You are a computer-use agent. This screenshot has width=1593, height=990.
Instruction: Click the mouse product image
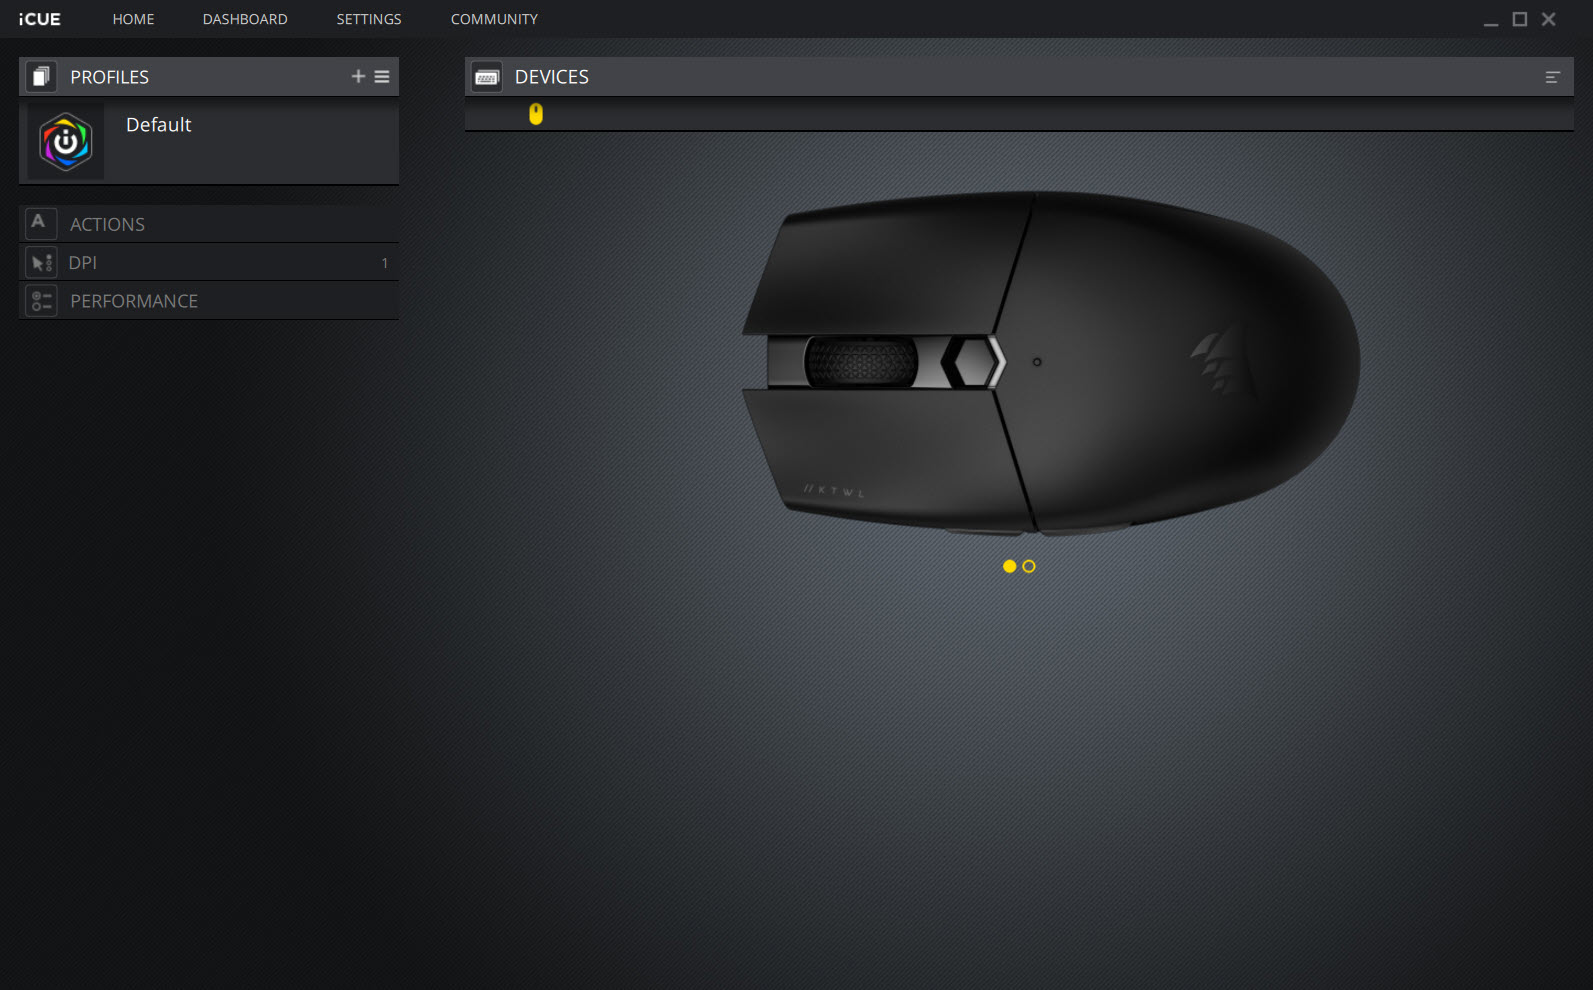coord(1050,362)
